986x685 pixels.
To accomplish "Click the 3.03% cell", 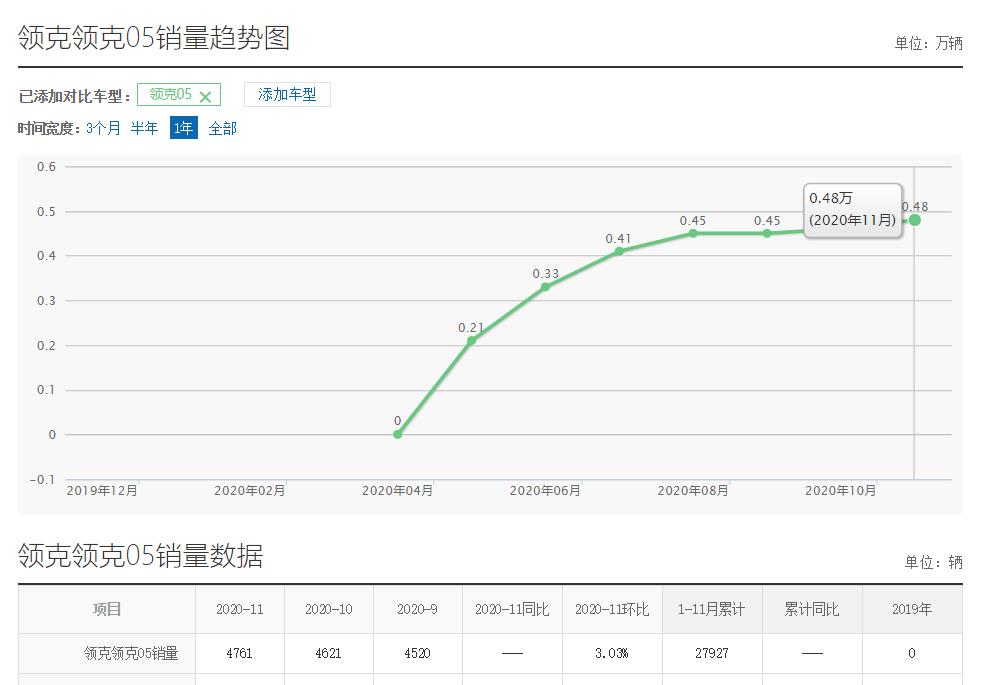I will point(612,653).
